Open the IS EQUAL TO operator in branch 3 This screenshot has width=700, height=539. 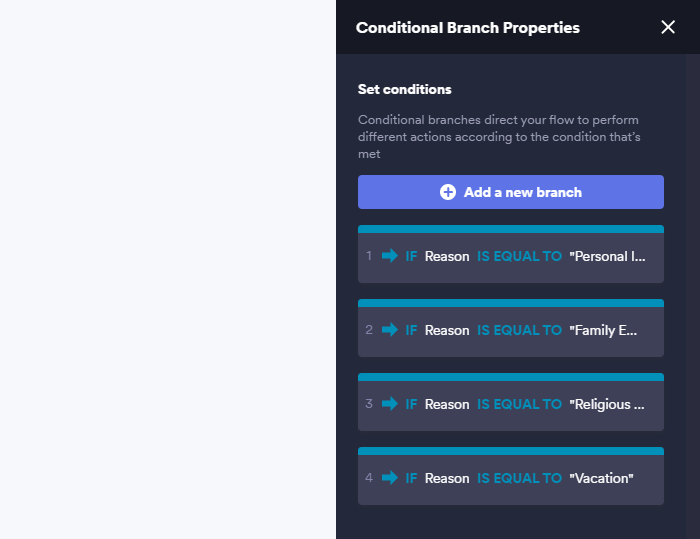pyautogui.click(x=519, y=404)
